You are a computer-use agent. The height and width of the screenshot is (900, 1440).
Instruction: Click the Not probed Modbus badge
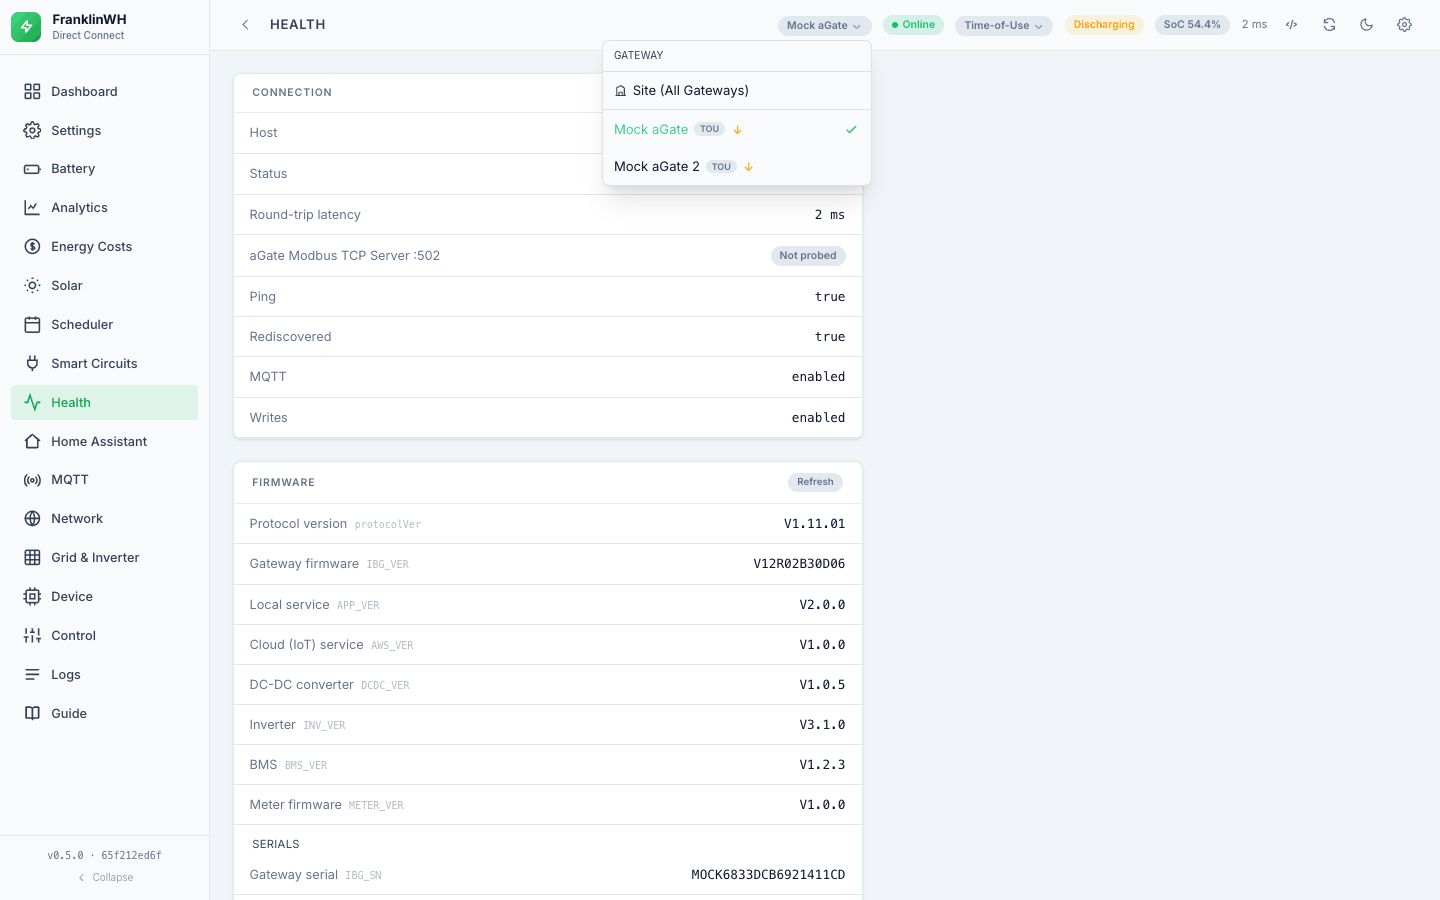[808, 256]
